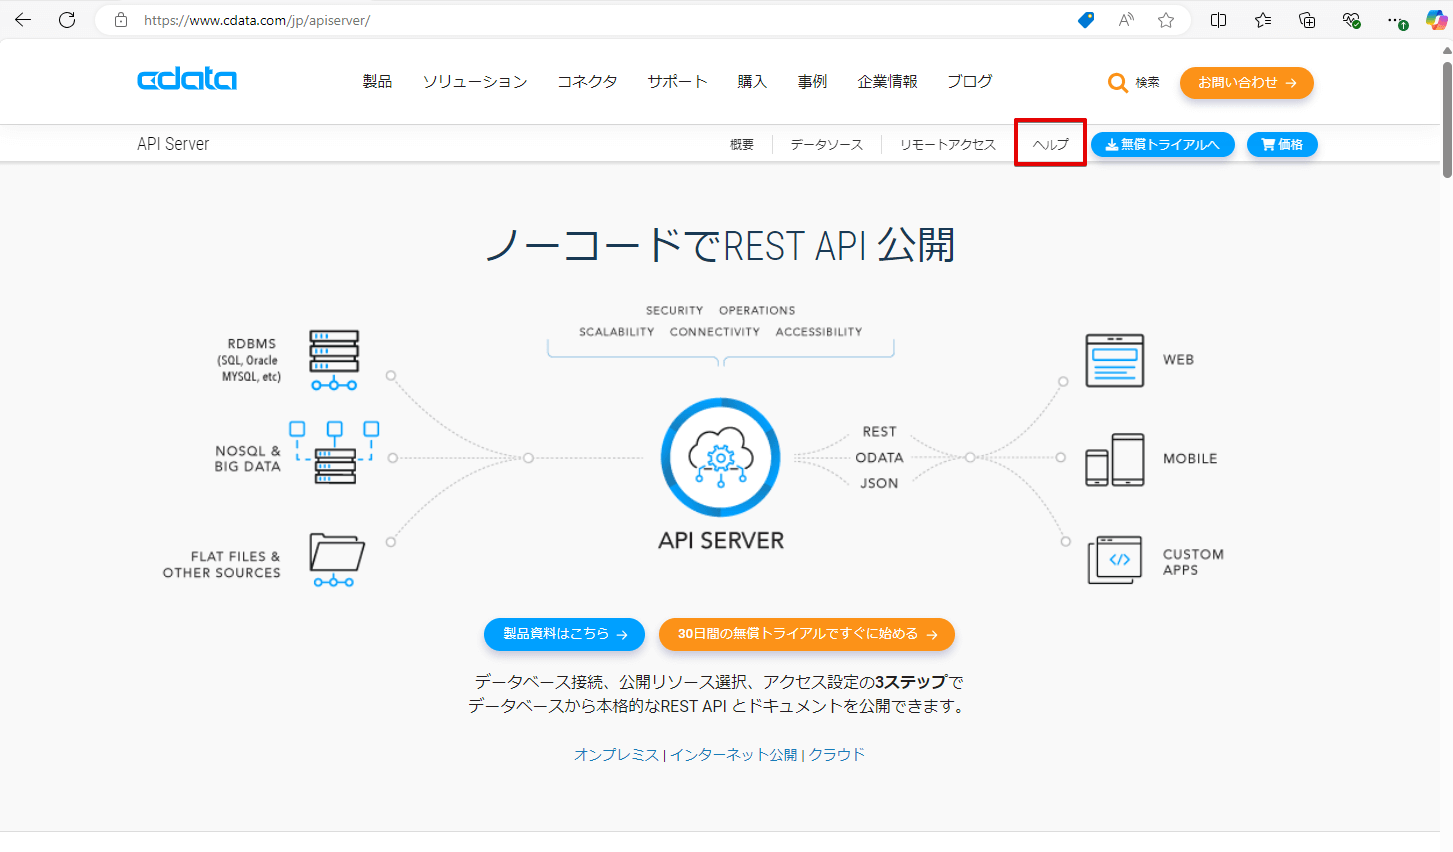Switch to the データソース tab

(827, 145)
